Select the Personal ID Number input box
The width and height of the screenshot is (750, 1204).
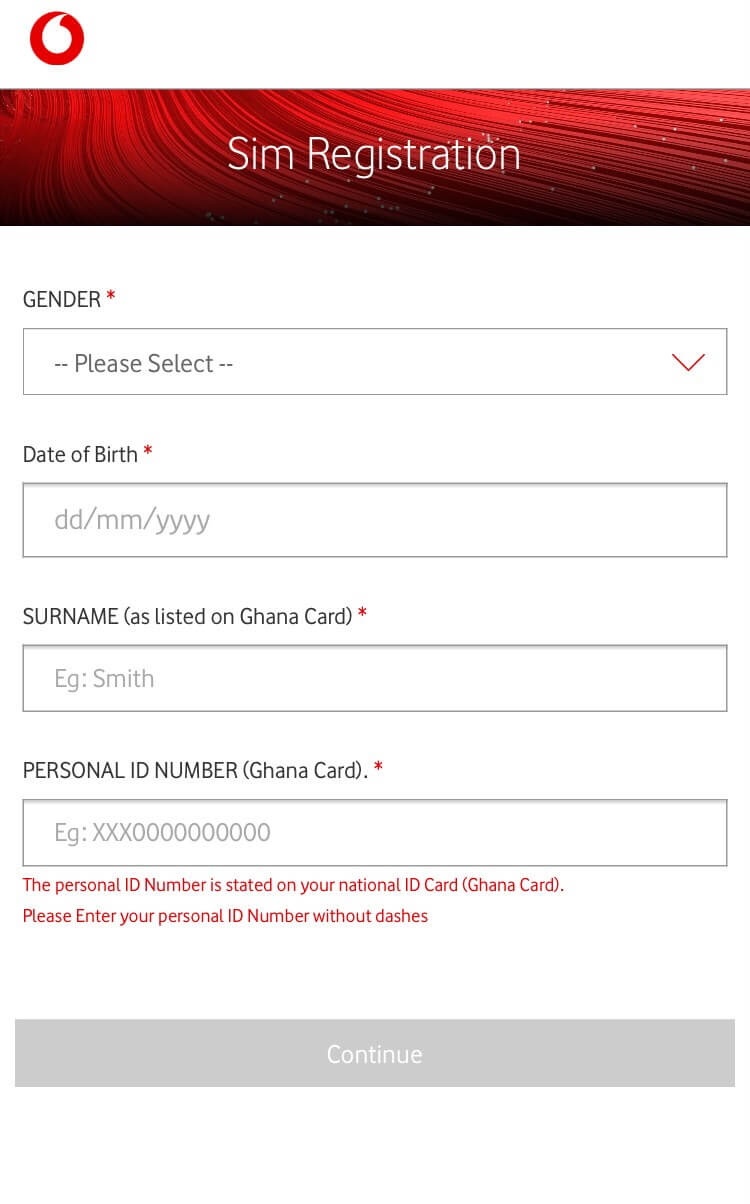375,832
